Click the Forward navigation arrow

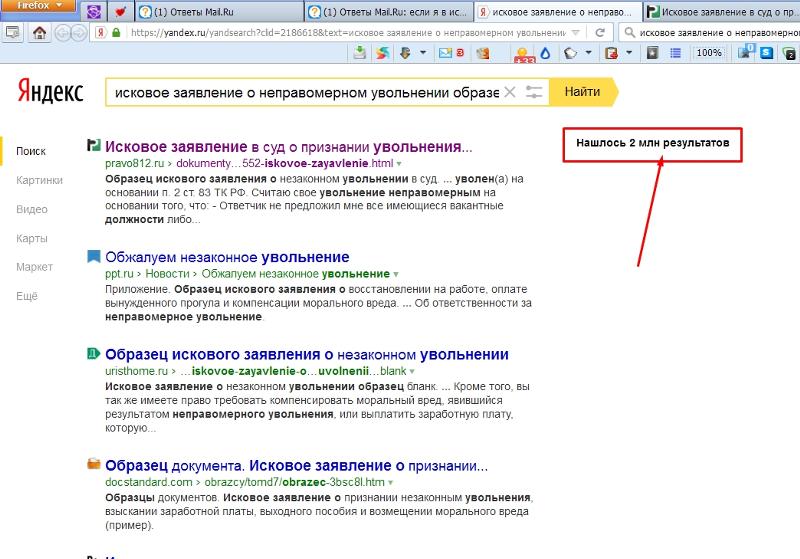pos(79,33)
